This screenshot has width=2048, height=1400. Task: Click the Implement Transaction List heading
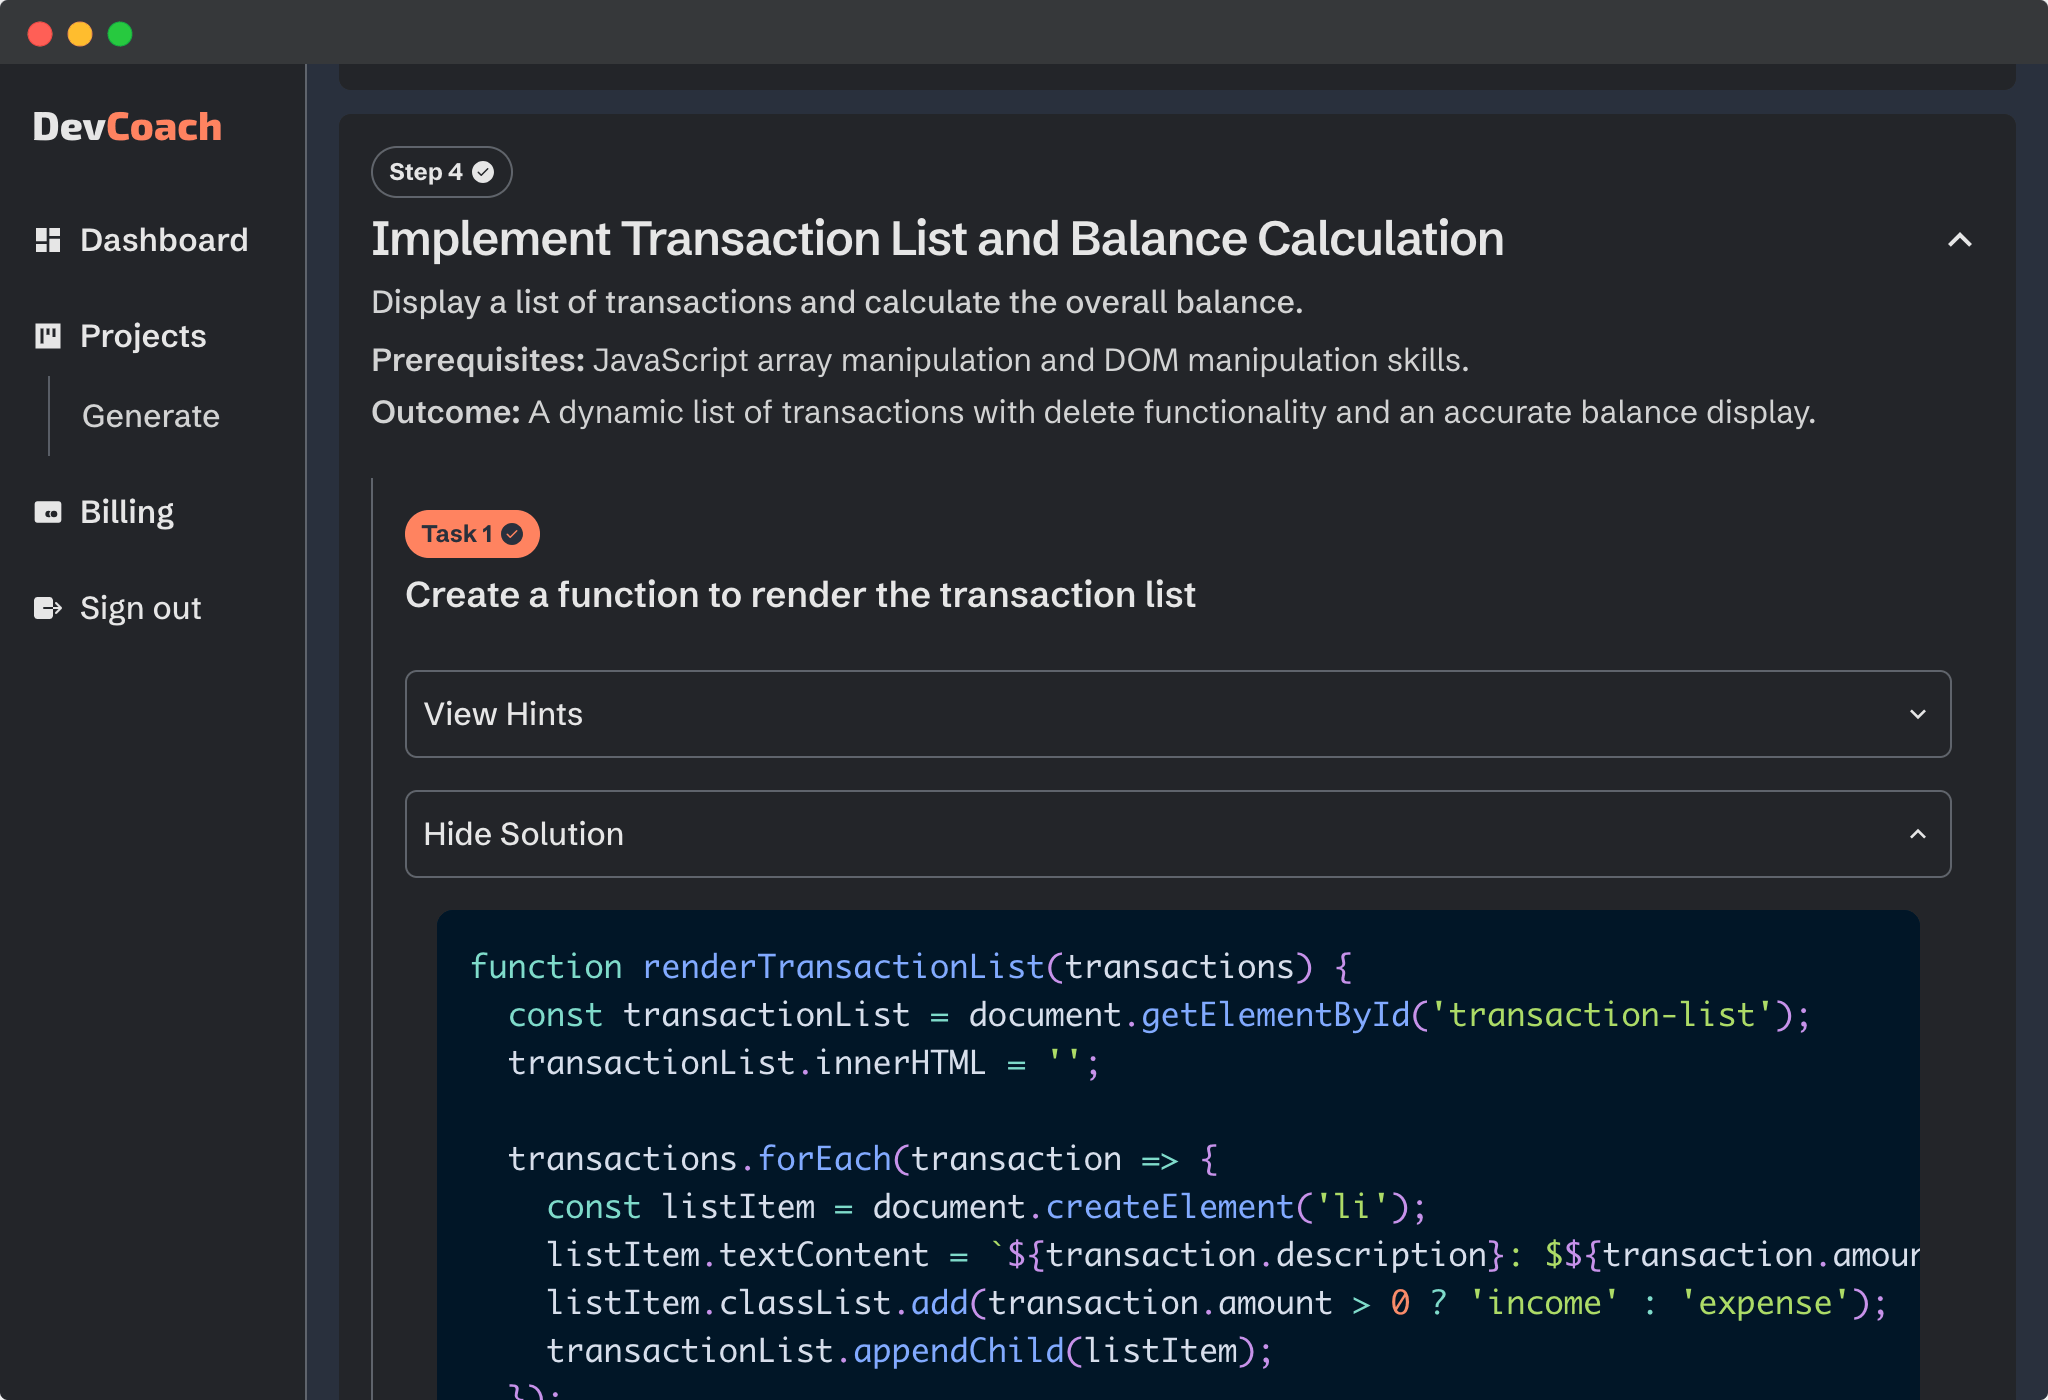(x=938, y=239)
